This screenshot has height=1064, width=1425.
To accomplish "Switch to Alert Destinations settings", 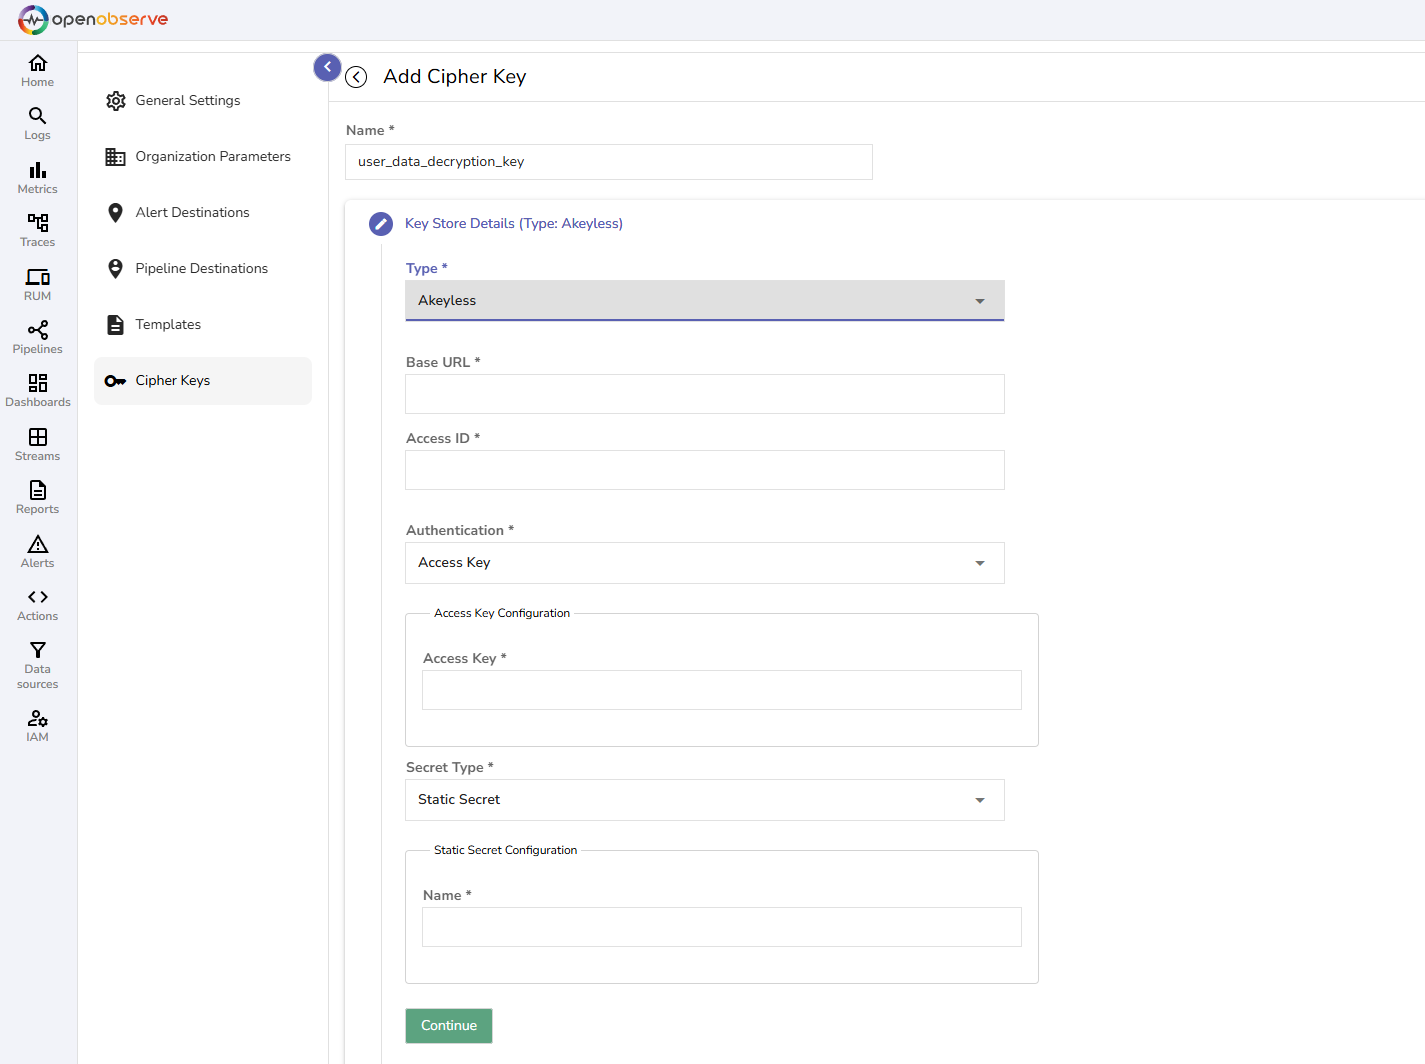I will pos(192,213).
